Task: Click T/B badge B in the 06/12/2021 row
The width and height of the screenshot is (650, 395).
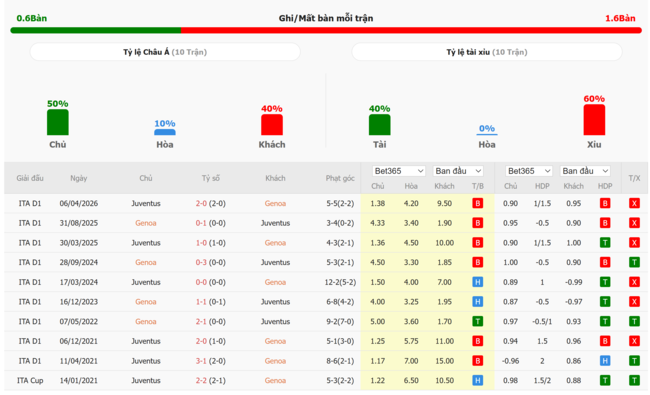Action: 478,341
